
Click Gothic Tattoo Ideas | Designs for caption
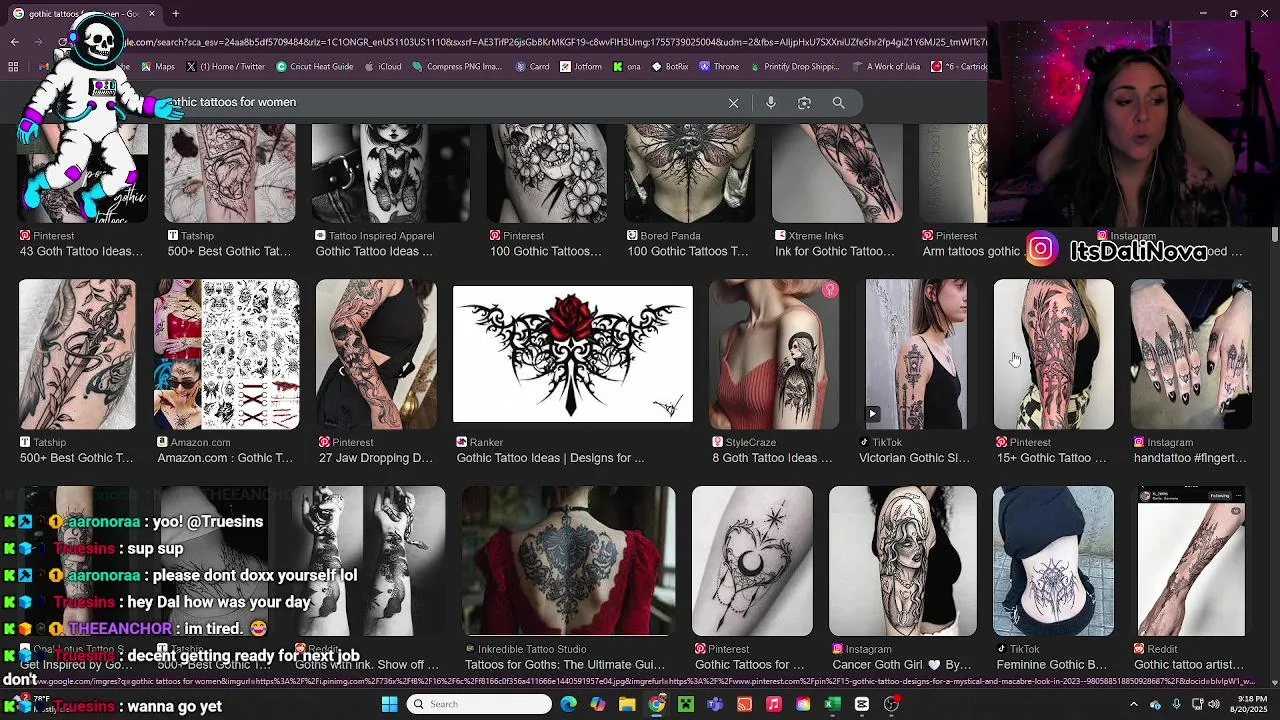coord(550,458)
